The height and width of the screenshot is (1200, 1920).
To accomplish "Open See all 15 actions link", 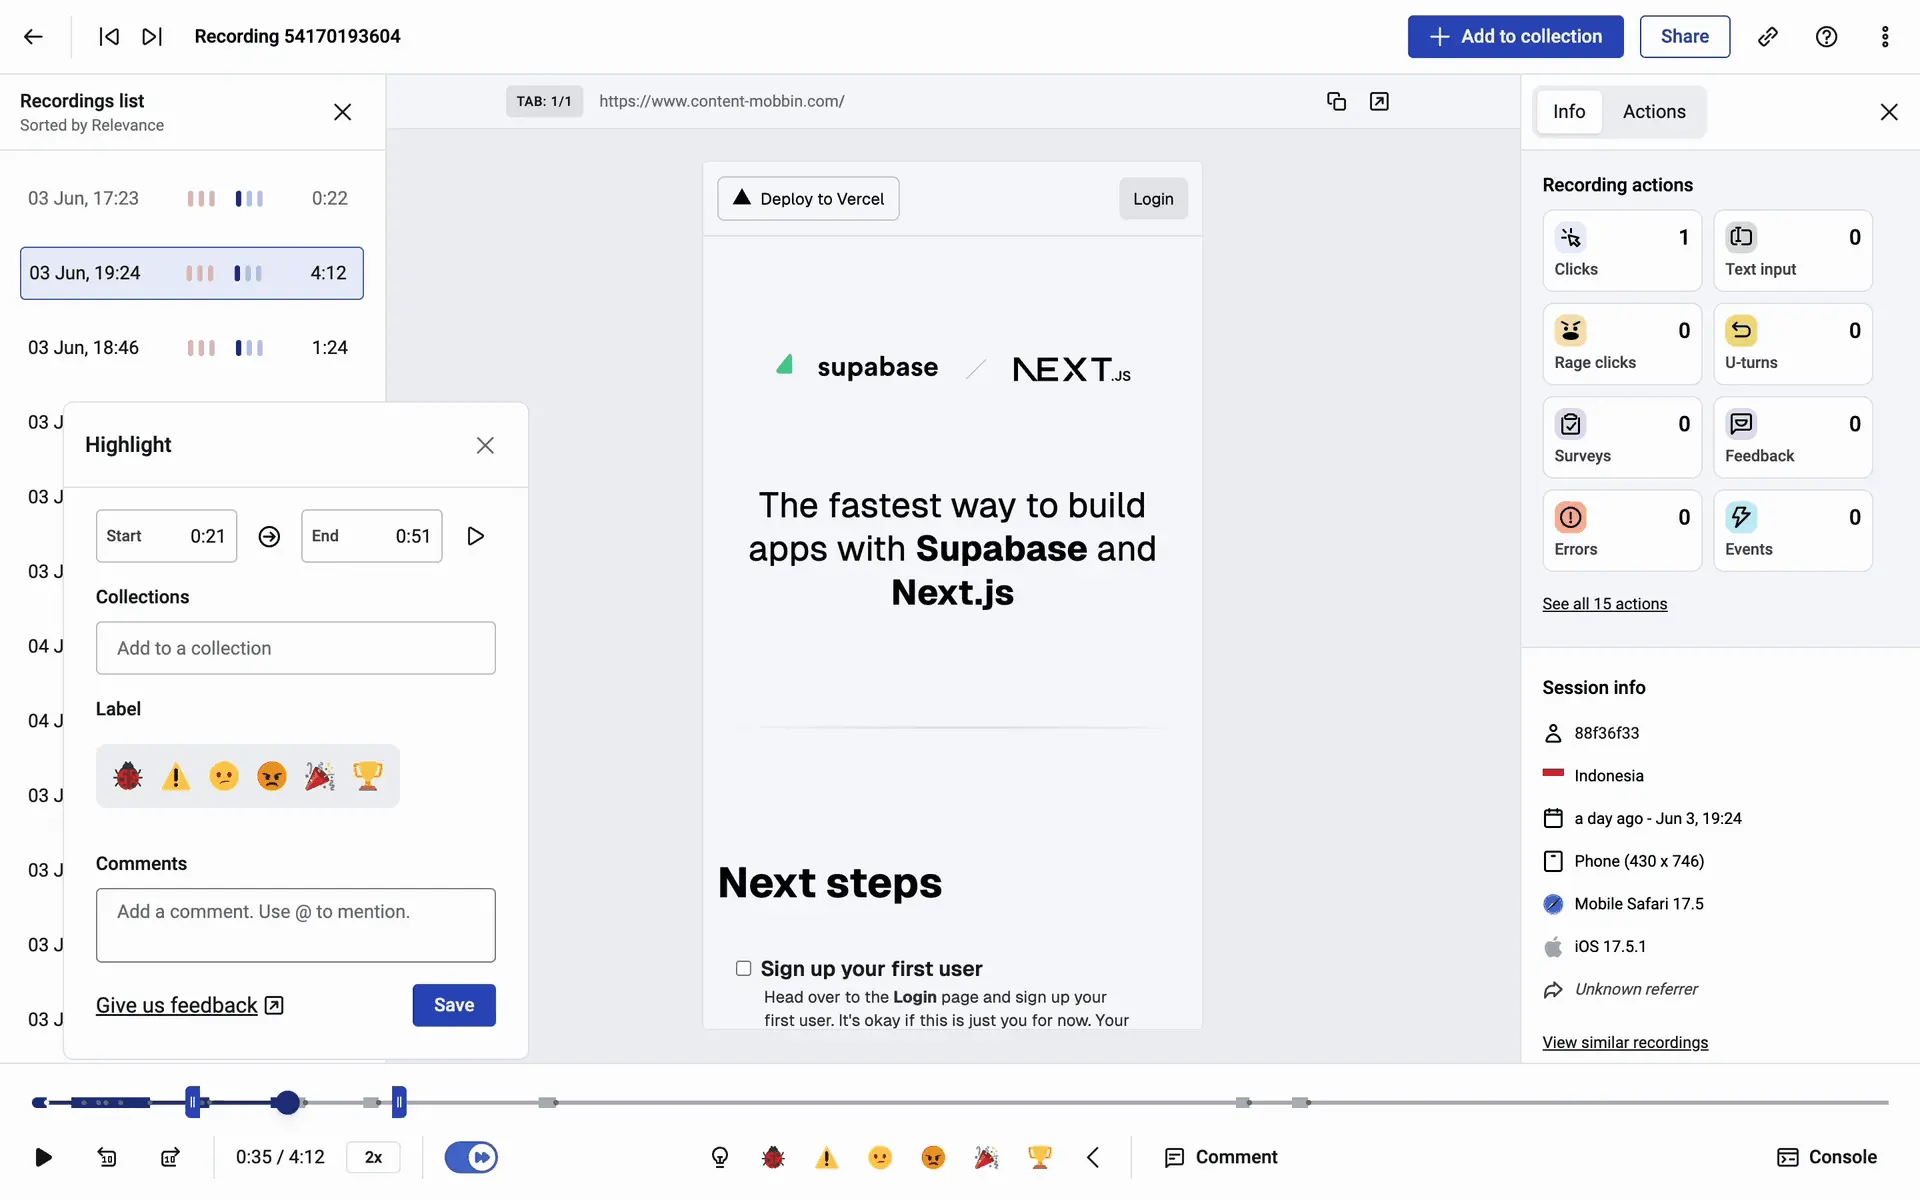I will tap(1604, 604).
